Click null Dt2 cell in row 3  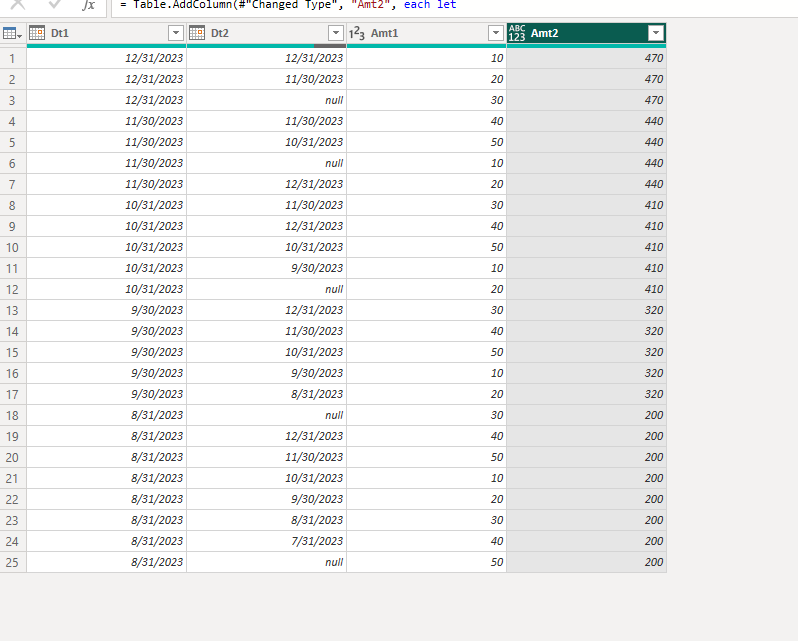[x=266, y=100]
